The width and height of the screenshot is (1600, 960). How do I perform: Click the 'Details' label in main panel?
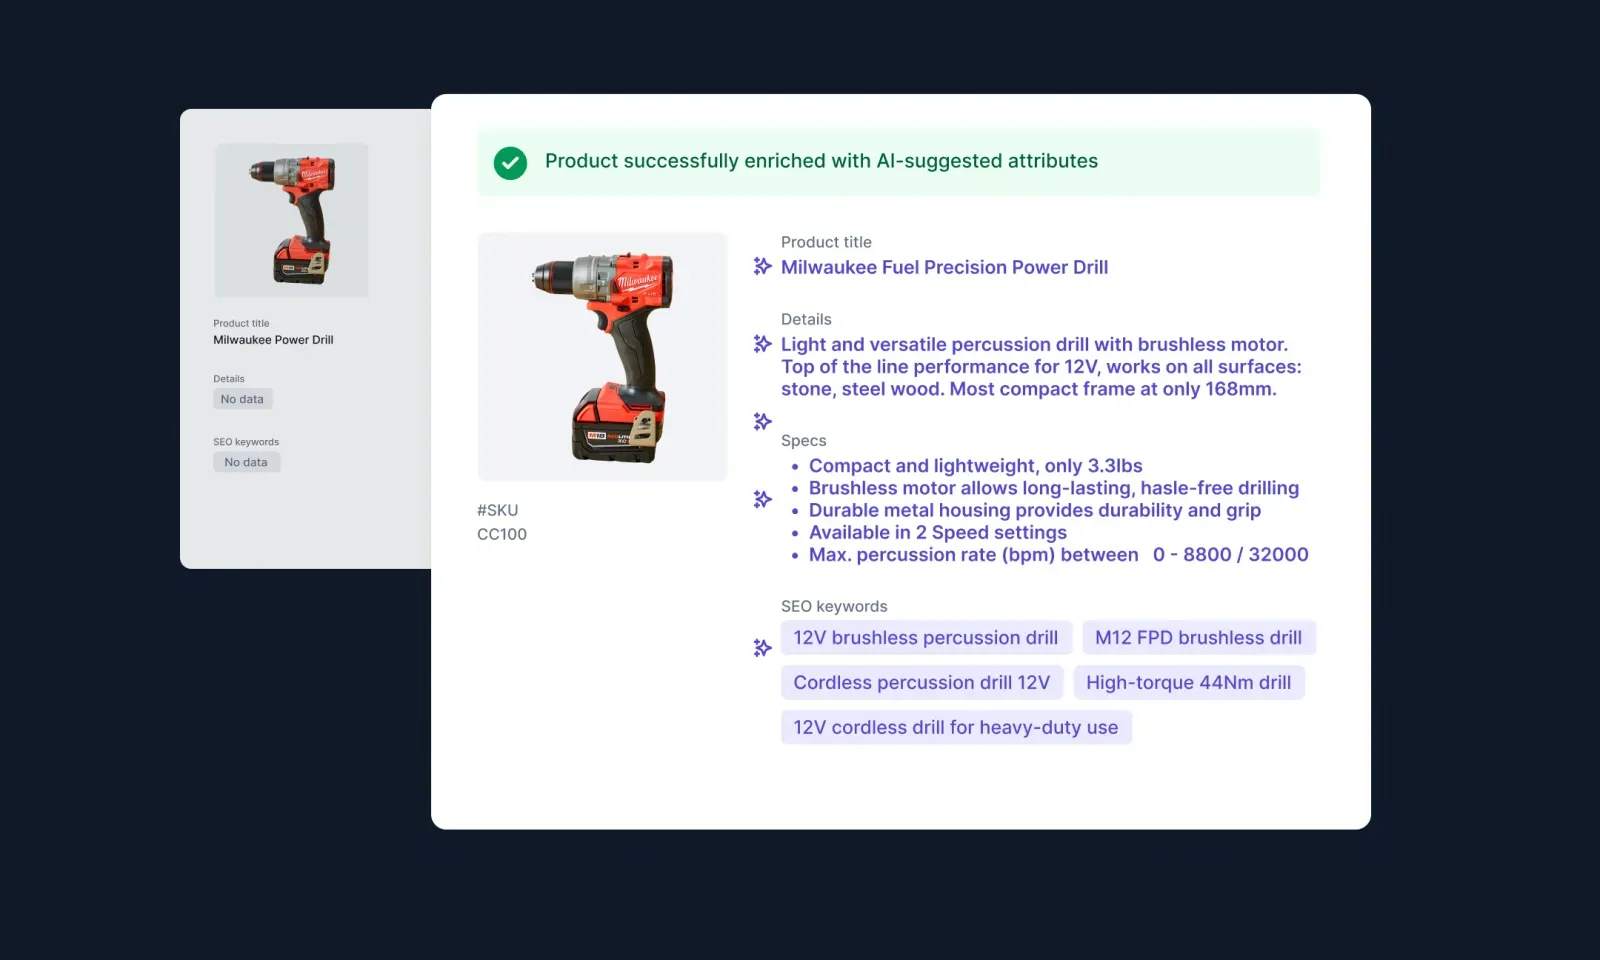806,319
